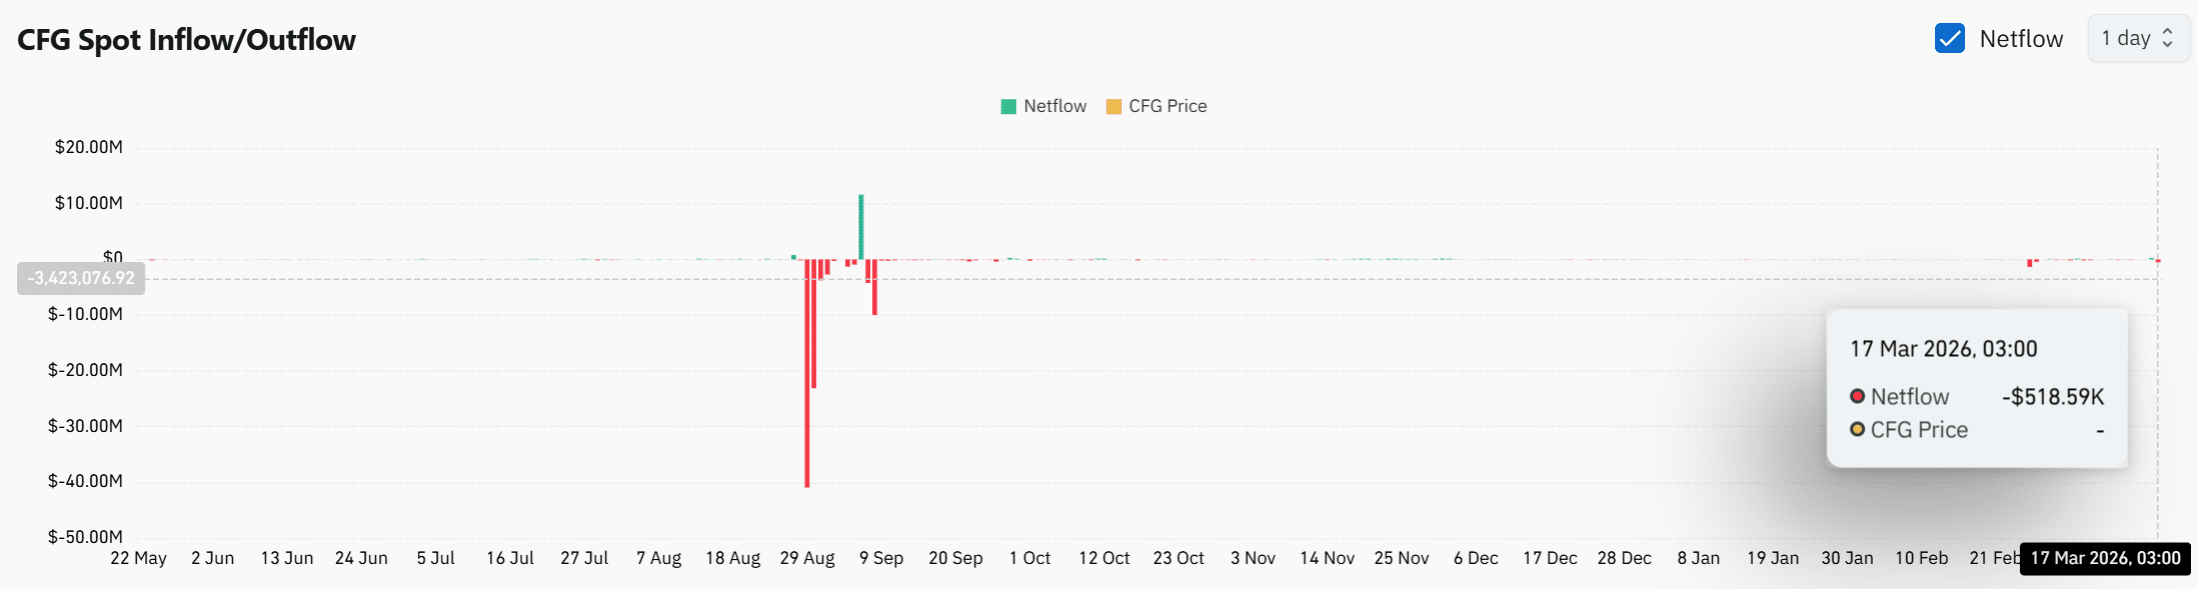Click the green inflow bar near 9 Sep

click(861, 226)
